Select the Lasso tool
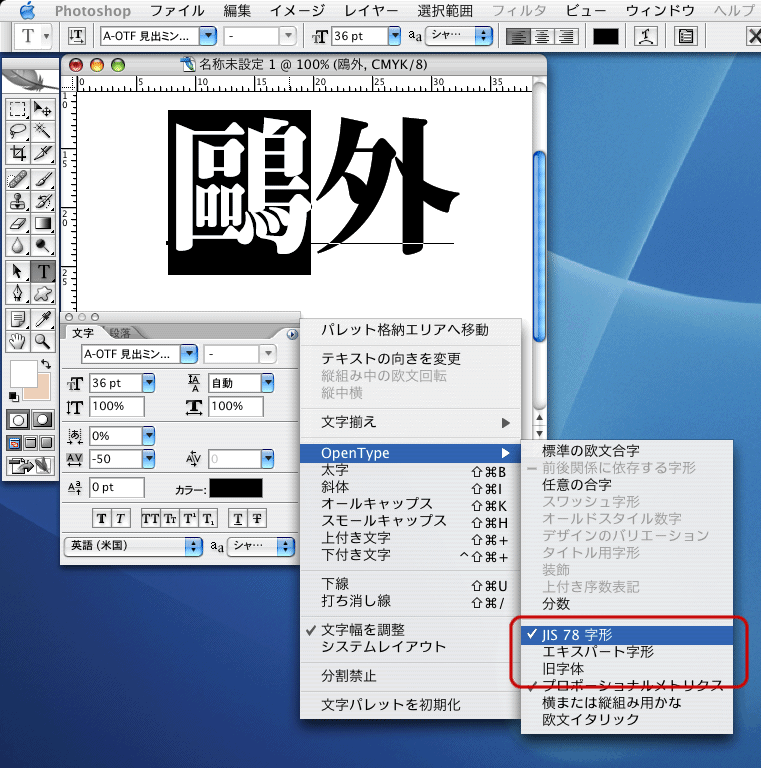 click(x=18, y=131)
